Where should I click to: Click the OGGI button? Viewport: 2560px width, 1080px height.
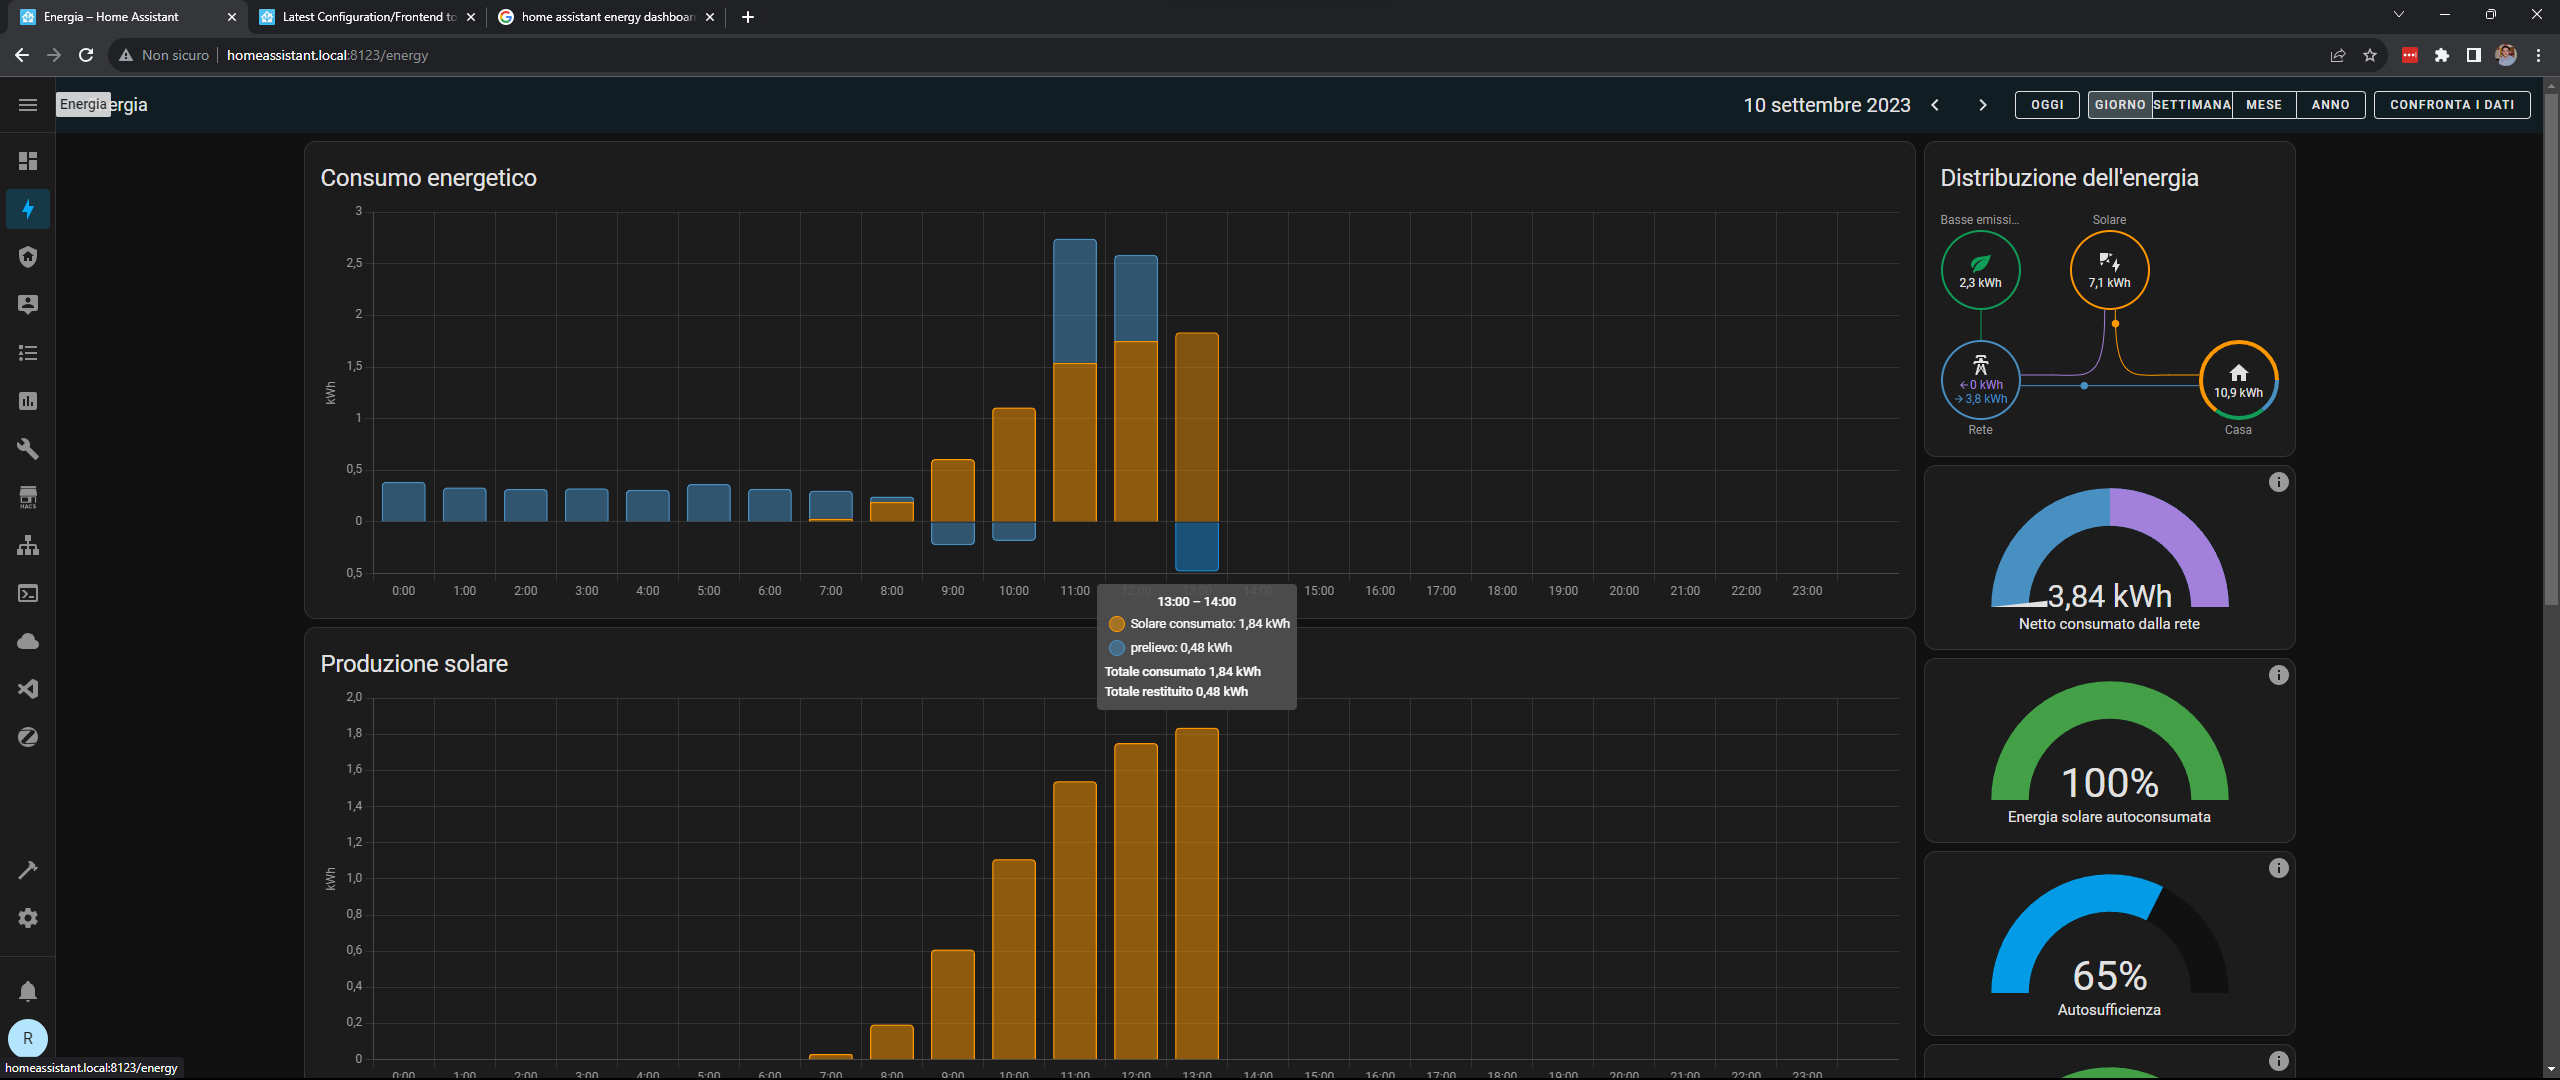pyautogui.click(x=2047, y=104)
